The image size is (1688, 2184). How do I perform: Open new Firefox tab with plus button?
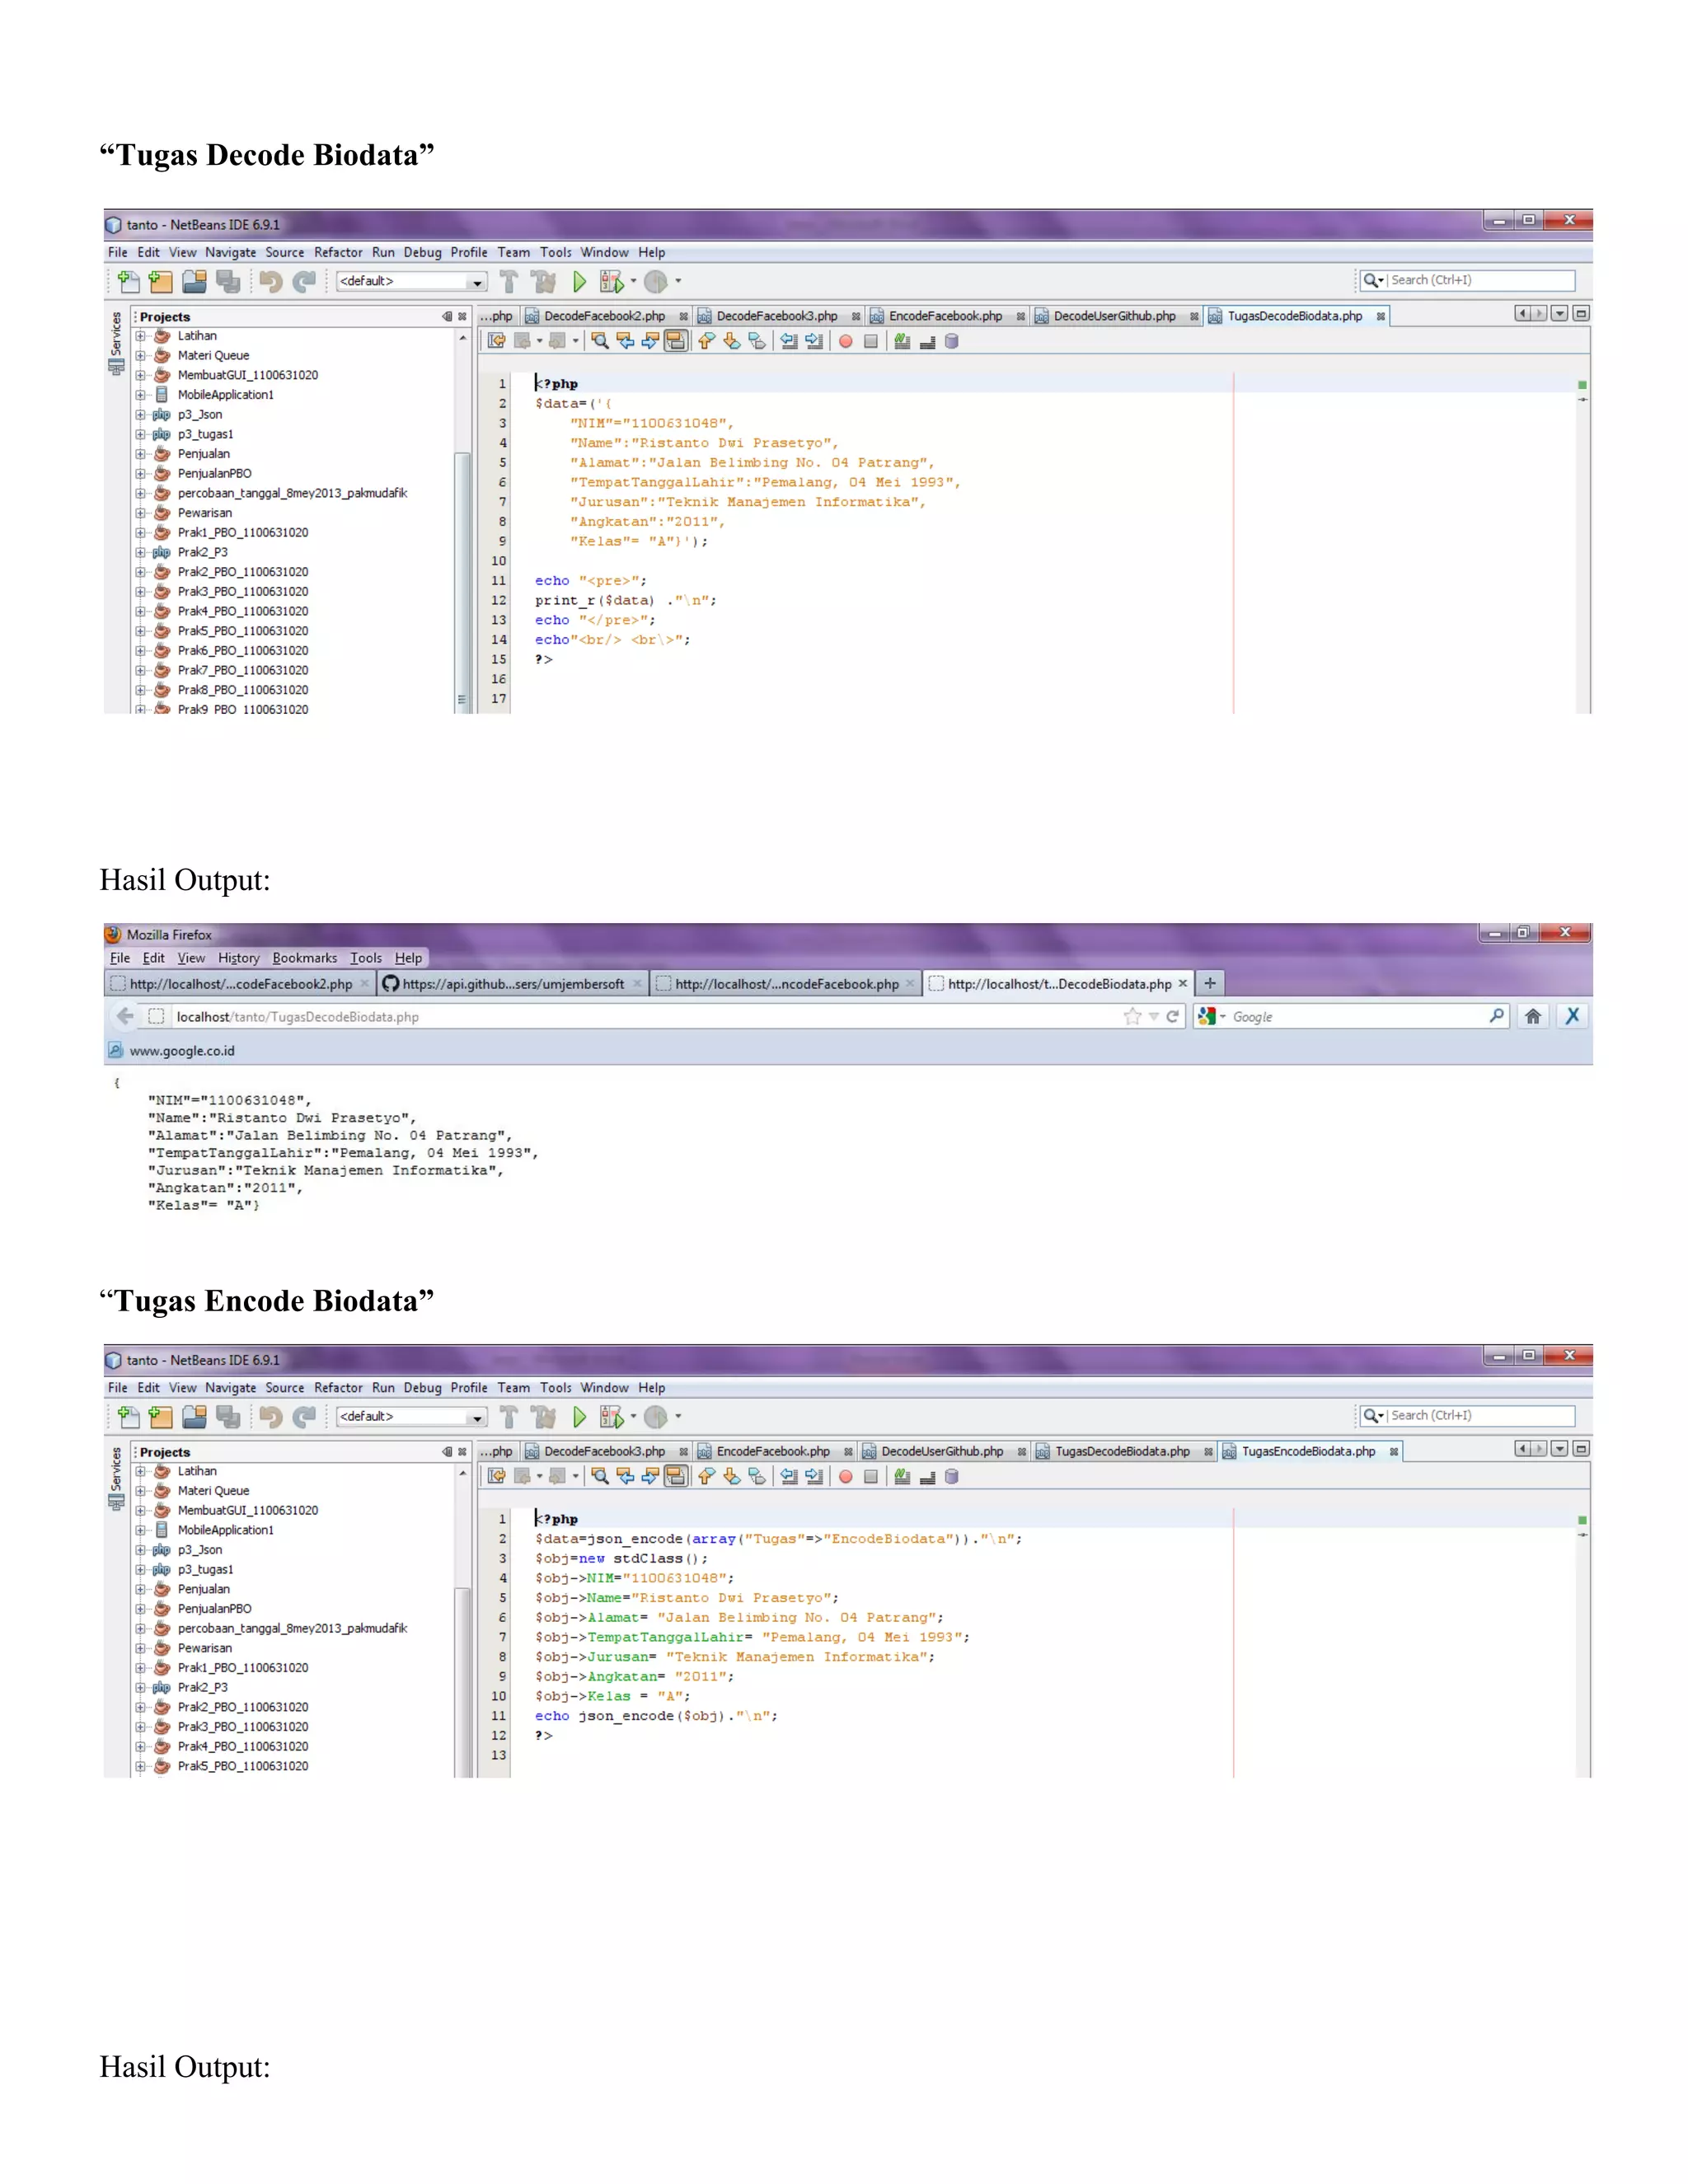[1210, 983]
